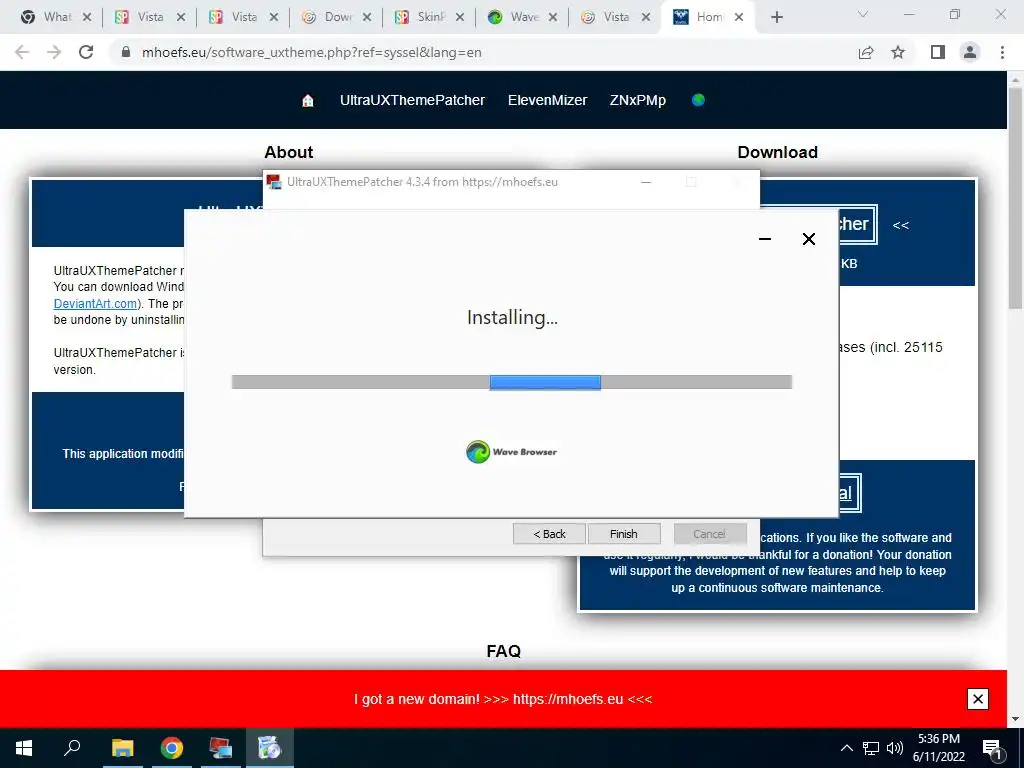Click the UltraUXThemePatcher installer title icon

pyautogui.click(x=274, y=182)
